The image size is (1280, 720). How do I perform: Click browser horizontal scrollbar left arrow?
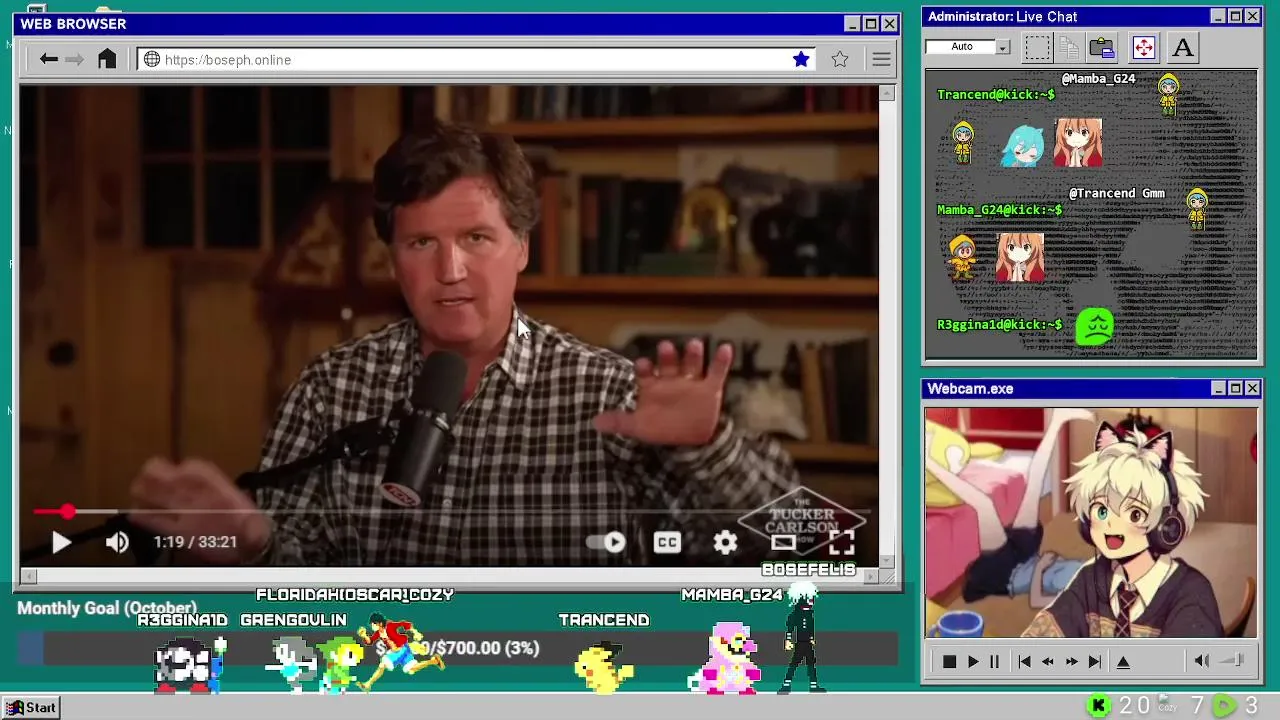(29, 576)
